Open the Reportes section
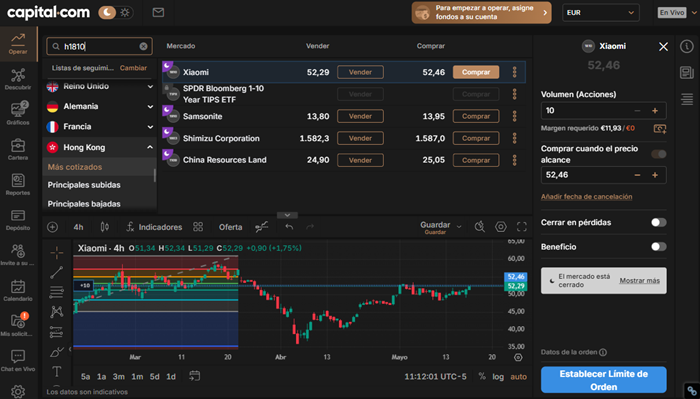Screen dimensions: 700x399 pyautogui.click(x=18, y=184)
